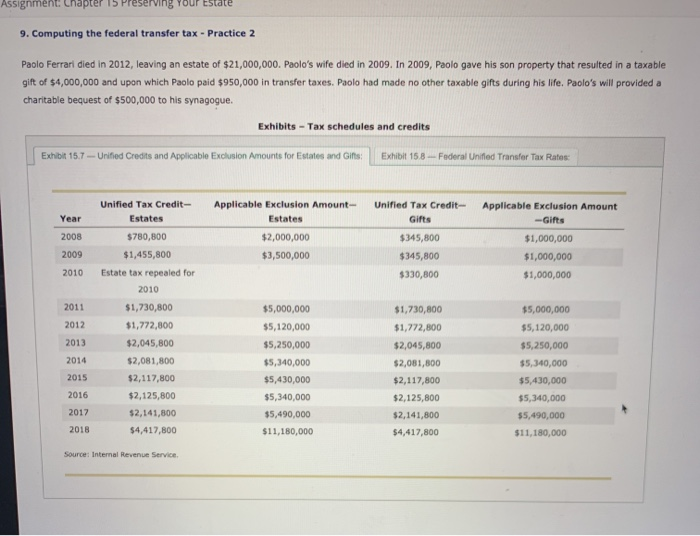Click the '$5,490,000' estate exclusion for 2017
Screen dimensions: 700x536
[x=288, y=414]
